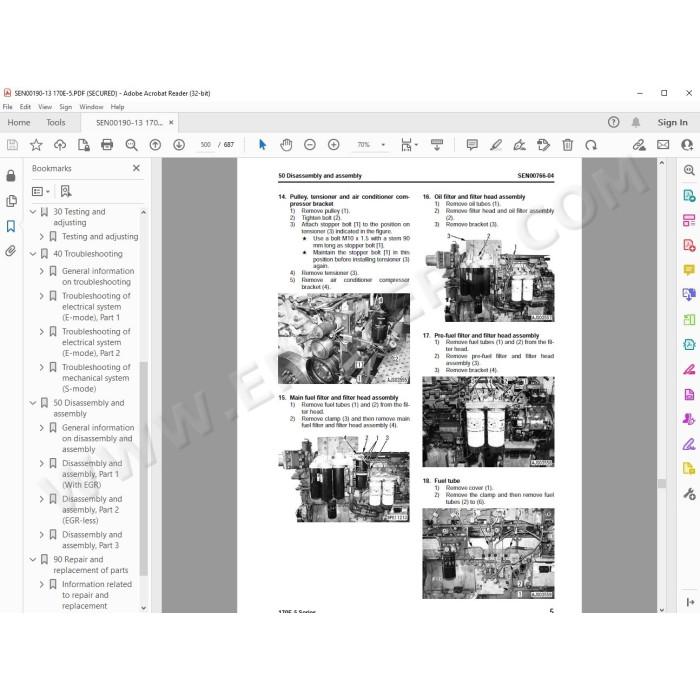
Task: Select the Hand pan tool
Action: 286,145
